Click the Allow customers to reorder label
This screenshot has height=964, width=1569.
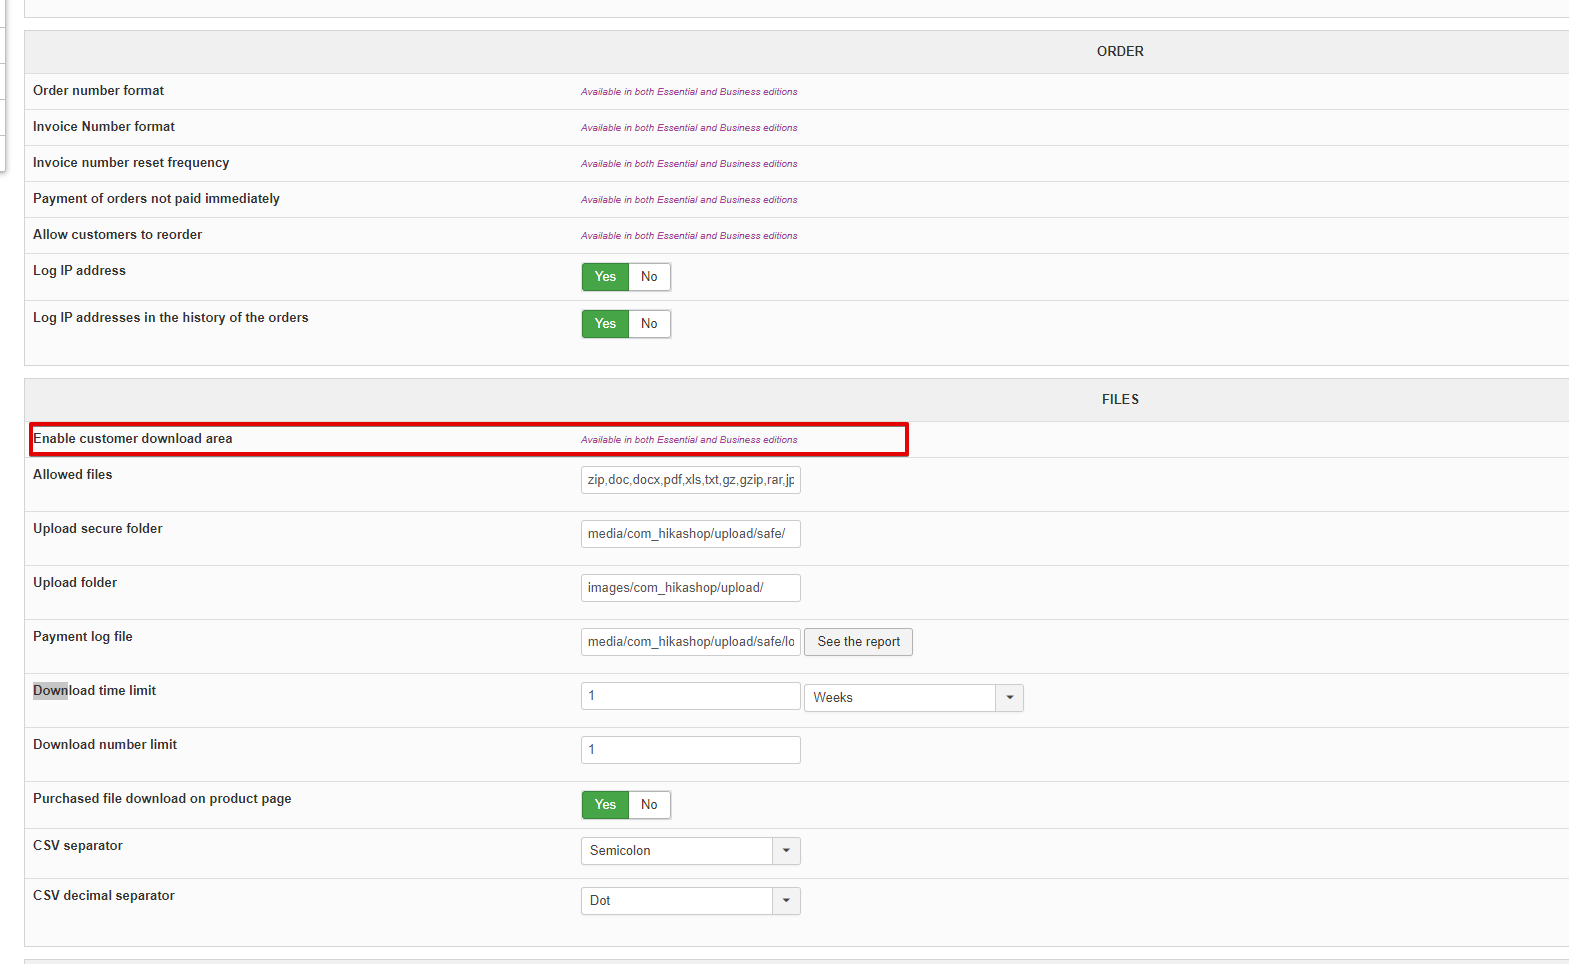[117, 234]
